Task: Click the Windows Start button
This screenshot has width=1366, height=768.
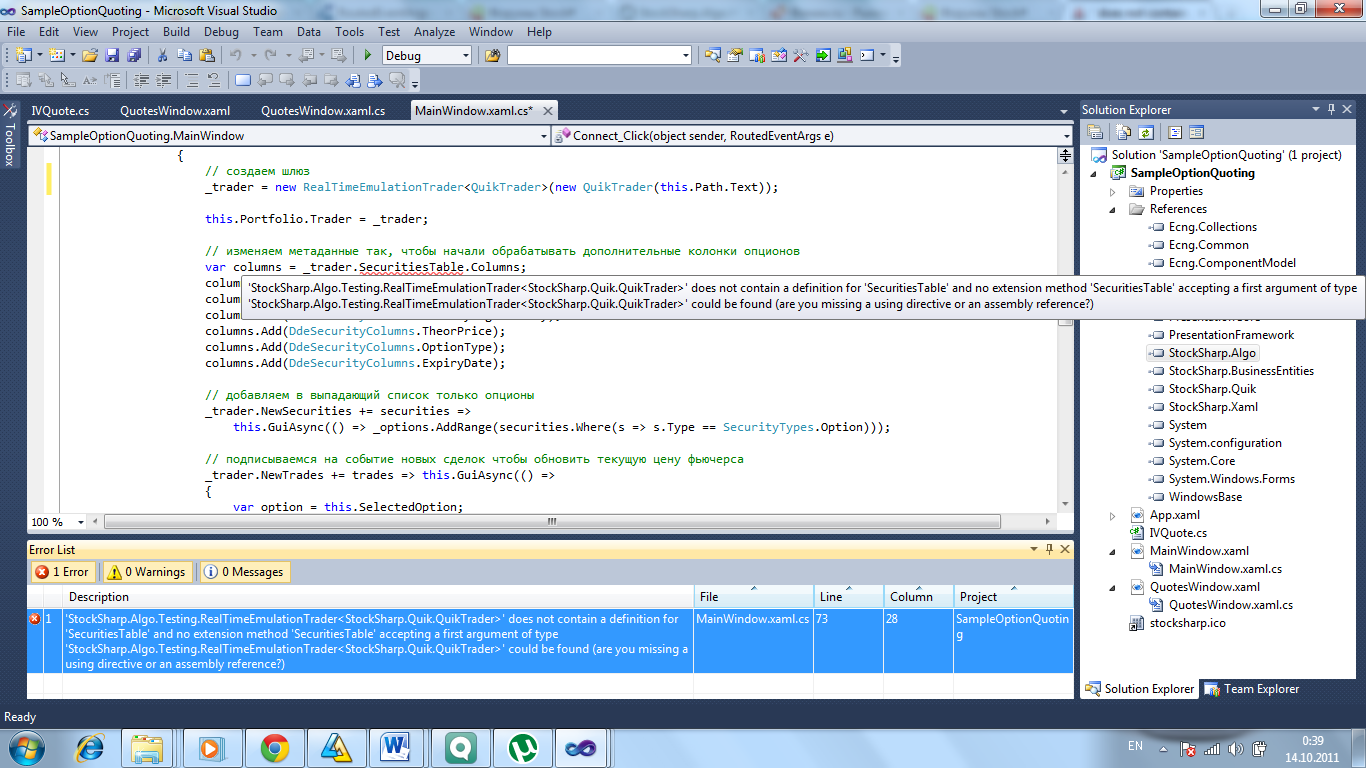Action: [27, 747]
